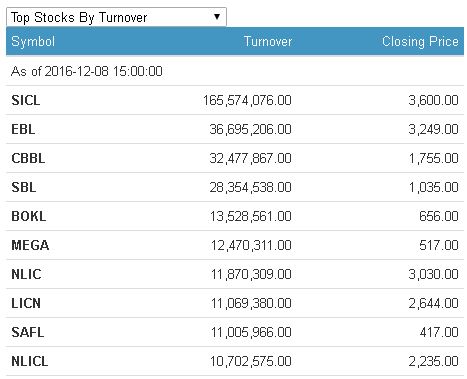The width and height of the screenshot is (467, 379).
Task: Select EBL closing price 3,249.00
Action: point(434,129)
